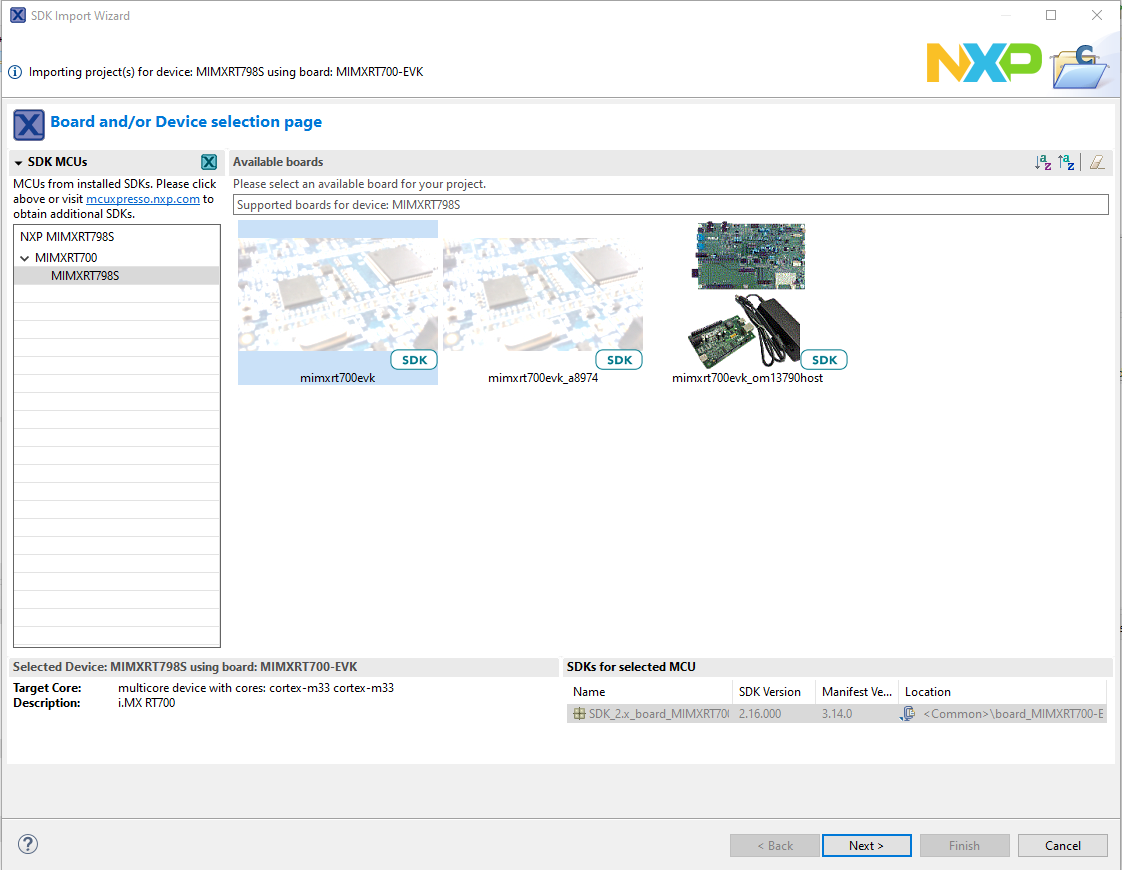
Task: Collapse the SDK MCUs section
Action: [x=18, y=162]
